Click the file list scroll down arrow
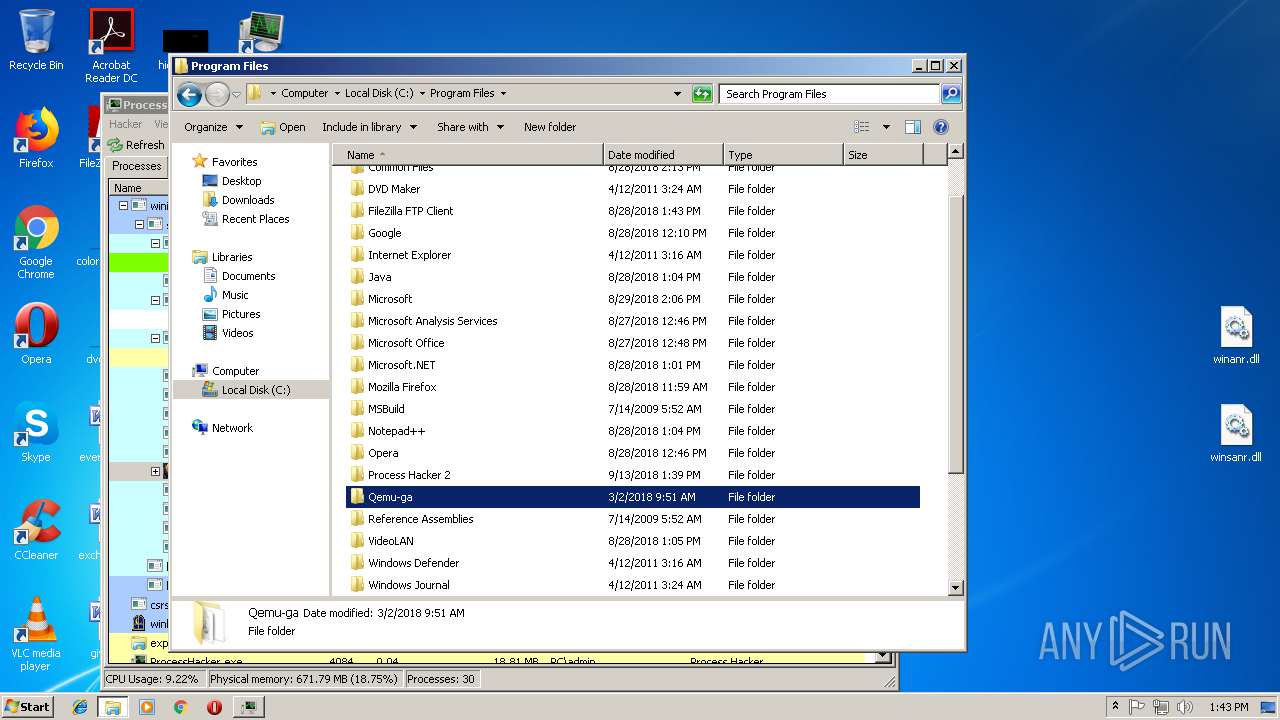Image resolution: width=1280 pixels, height=720 pixels. point(955,588)
